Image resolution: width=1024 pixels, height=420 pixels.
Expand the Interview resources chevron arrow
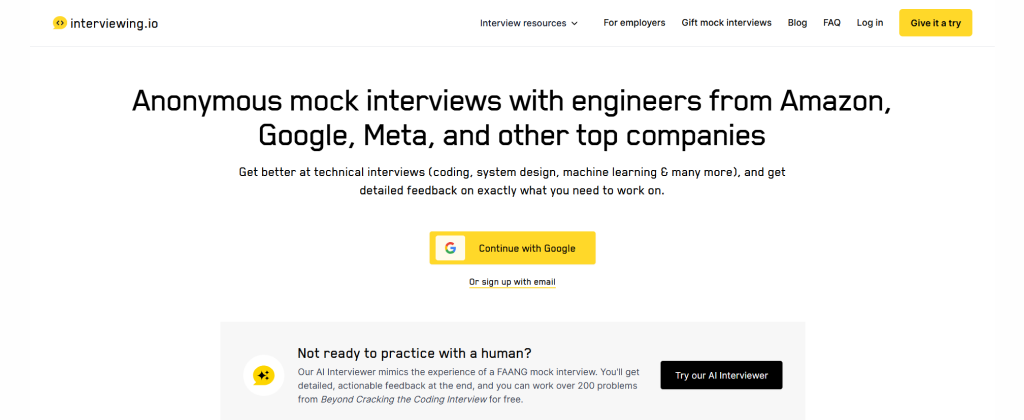pyautogui.click(x=575, y=23)
